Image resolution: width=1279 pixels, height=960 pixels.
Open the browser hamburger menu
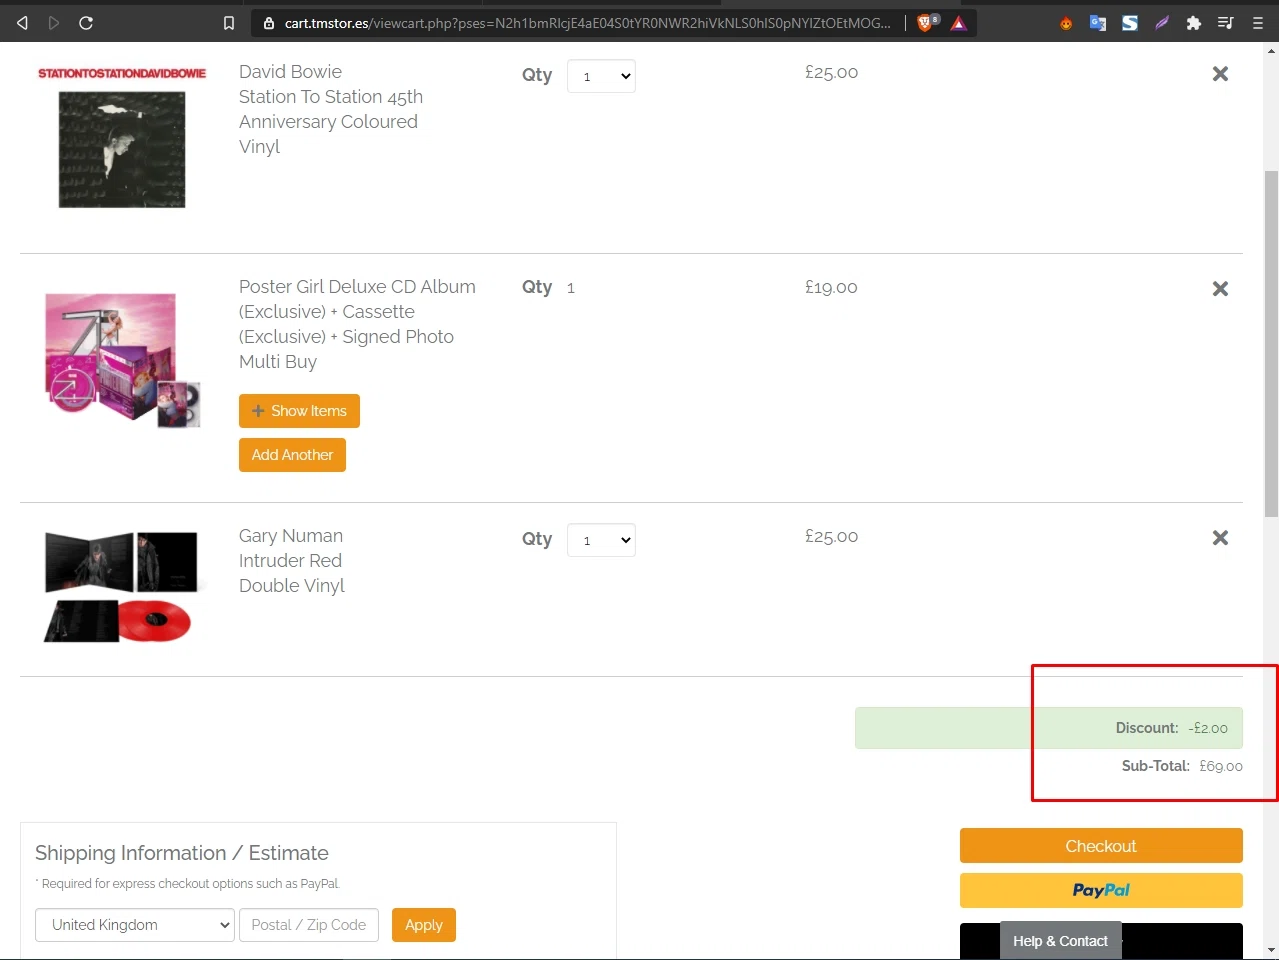(1258, 23)
